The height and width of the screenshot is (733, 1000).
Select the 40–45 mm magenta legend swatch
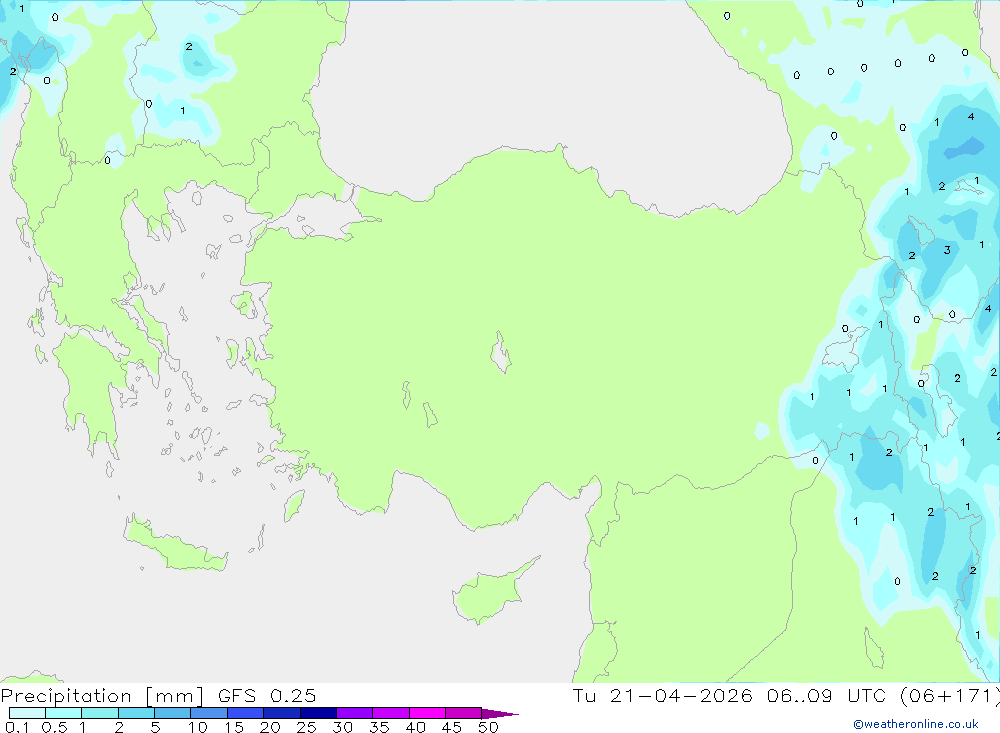click(x=427, y=713)
